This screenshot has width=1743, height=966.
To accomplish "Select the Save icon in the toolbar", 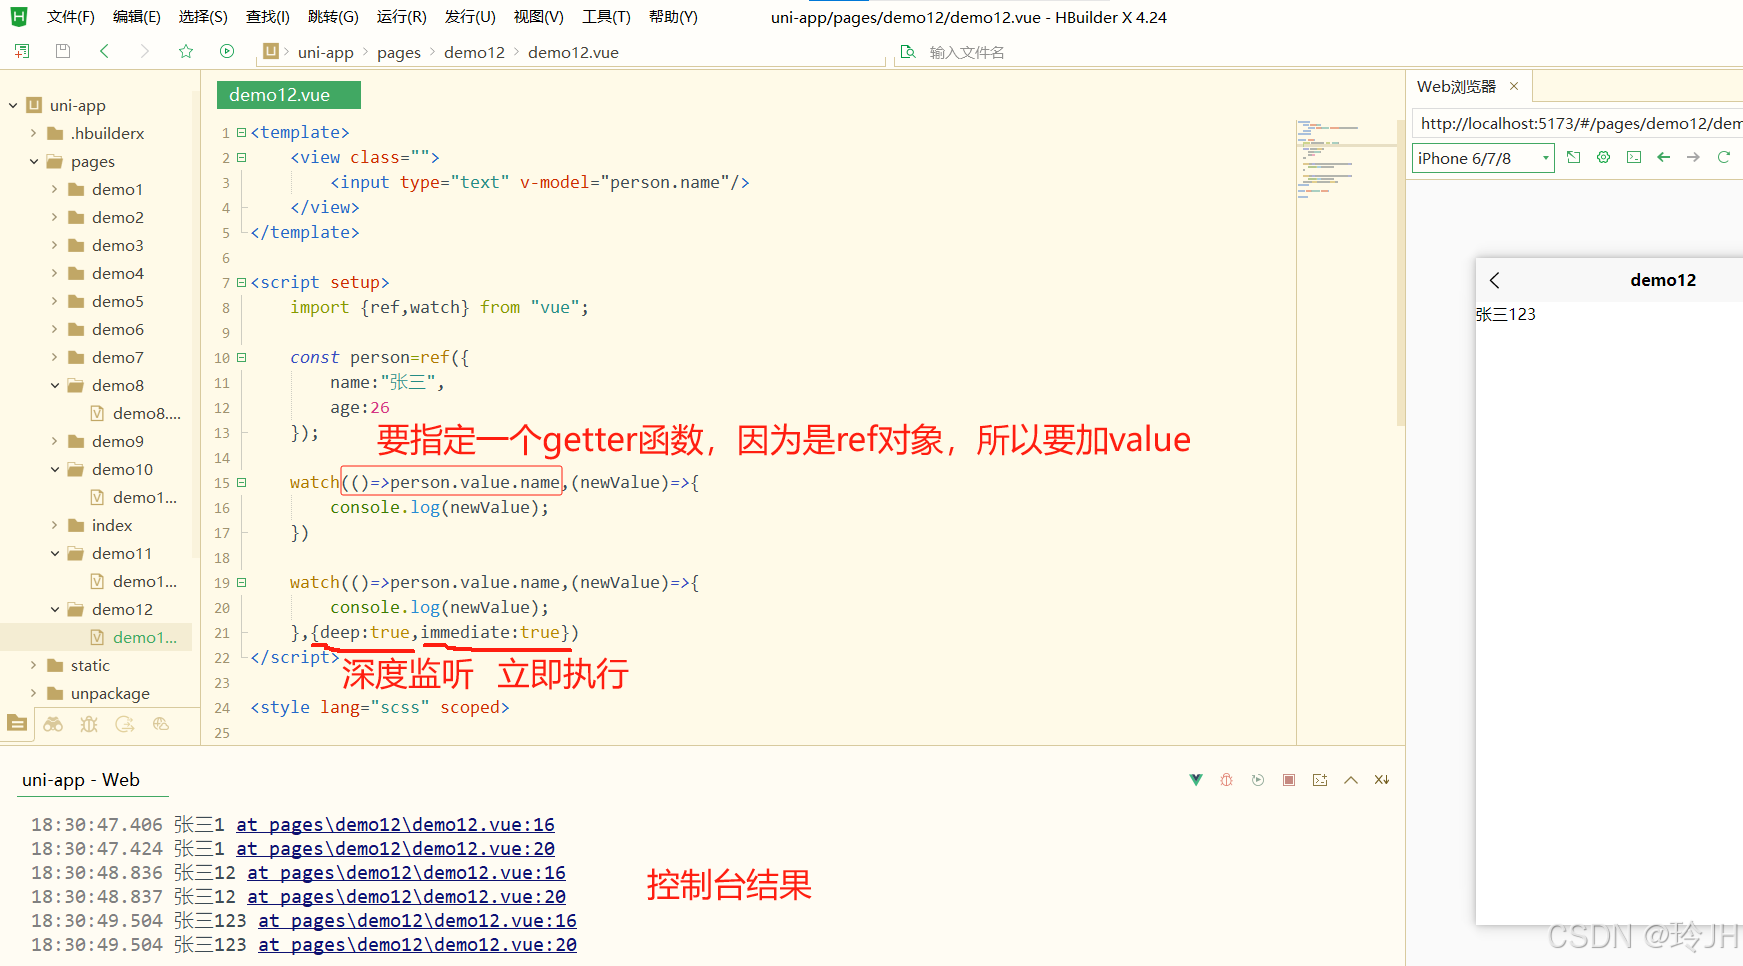I will point(62,51).
